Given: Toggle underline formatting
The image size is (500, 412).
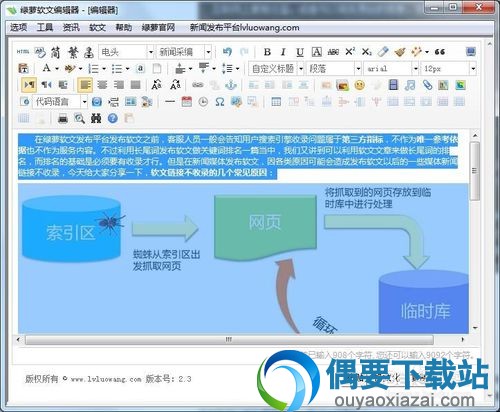Looking at the screenshot, I should click(300, 52).
